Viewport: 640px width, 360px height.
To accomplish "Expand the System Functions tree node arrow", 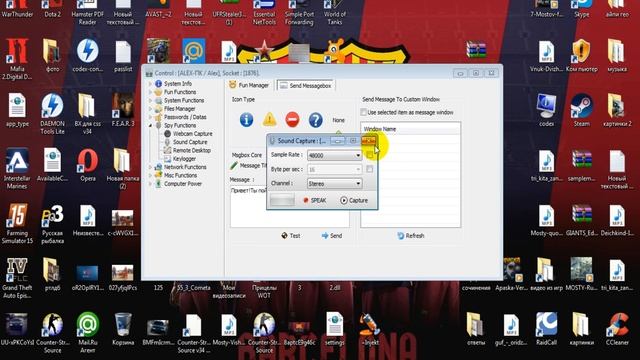I will (151, 100).
